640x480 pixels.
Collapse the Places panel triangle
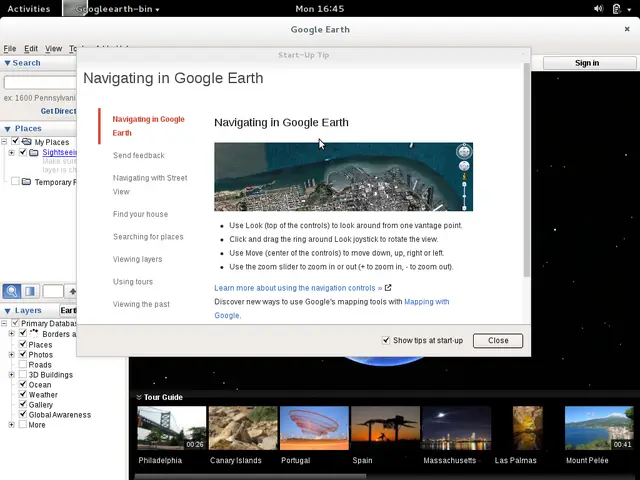coord(7,129)
